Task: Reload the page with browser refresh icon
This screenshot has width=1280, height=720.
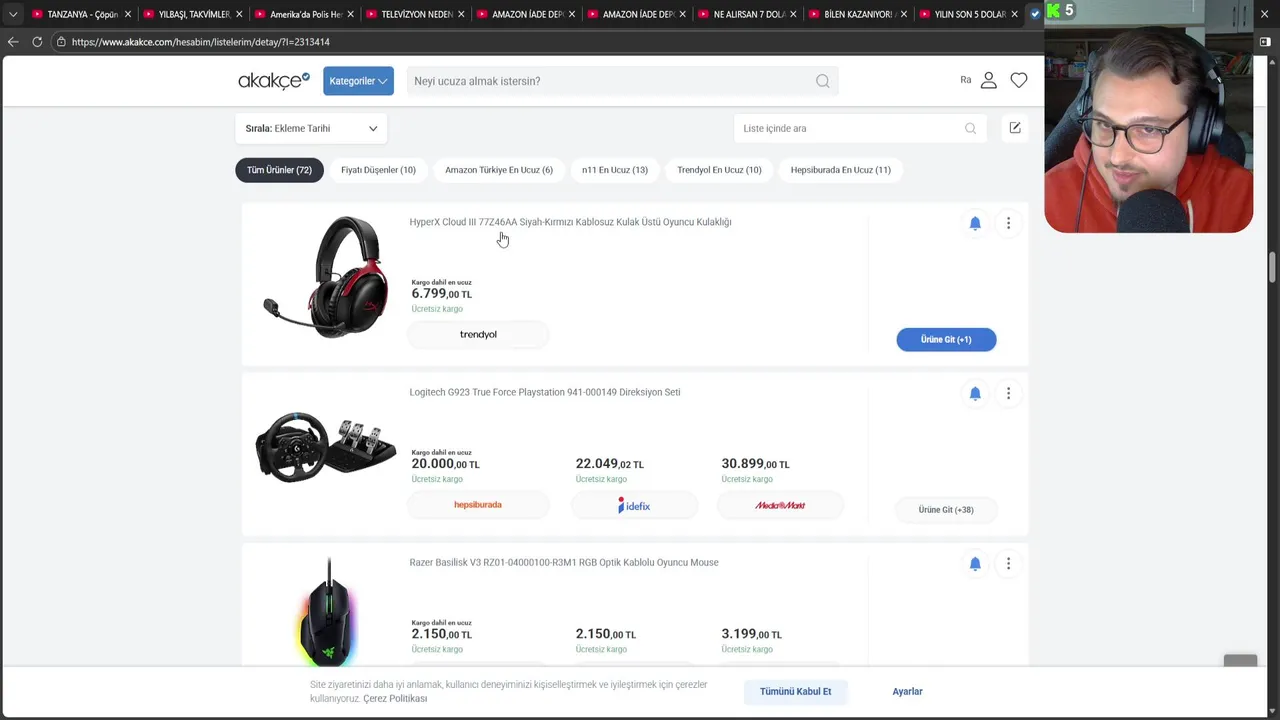Action: (37, 42)
